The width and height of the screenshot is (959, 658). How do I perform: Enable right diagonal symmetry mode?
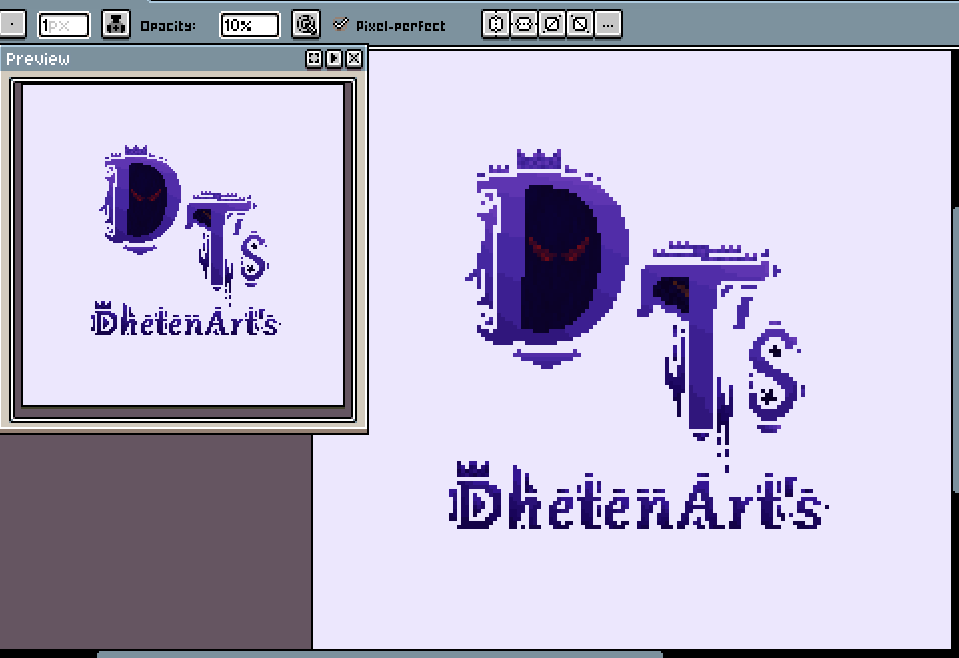click(552, 24)
